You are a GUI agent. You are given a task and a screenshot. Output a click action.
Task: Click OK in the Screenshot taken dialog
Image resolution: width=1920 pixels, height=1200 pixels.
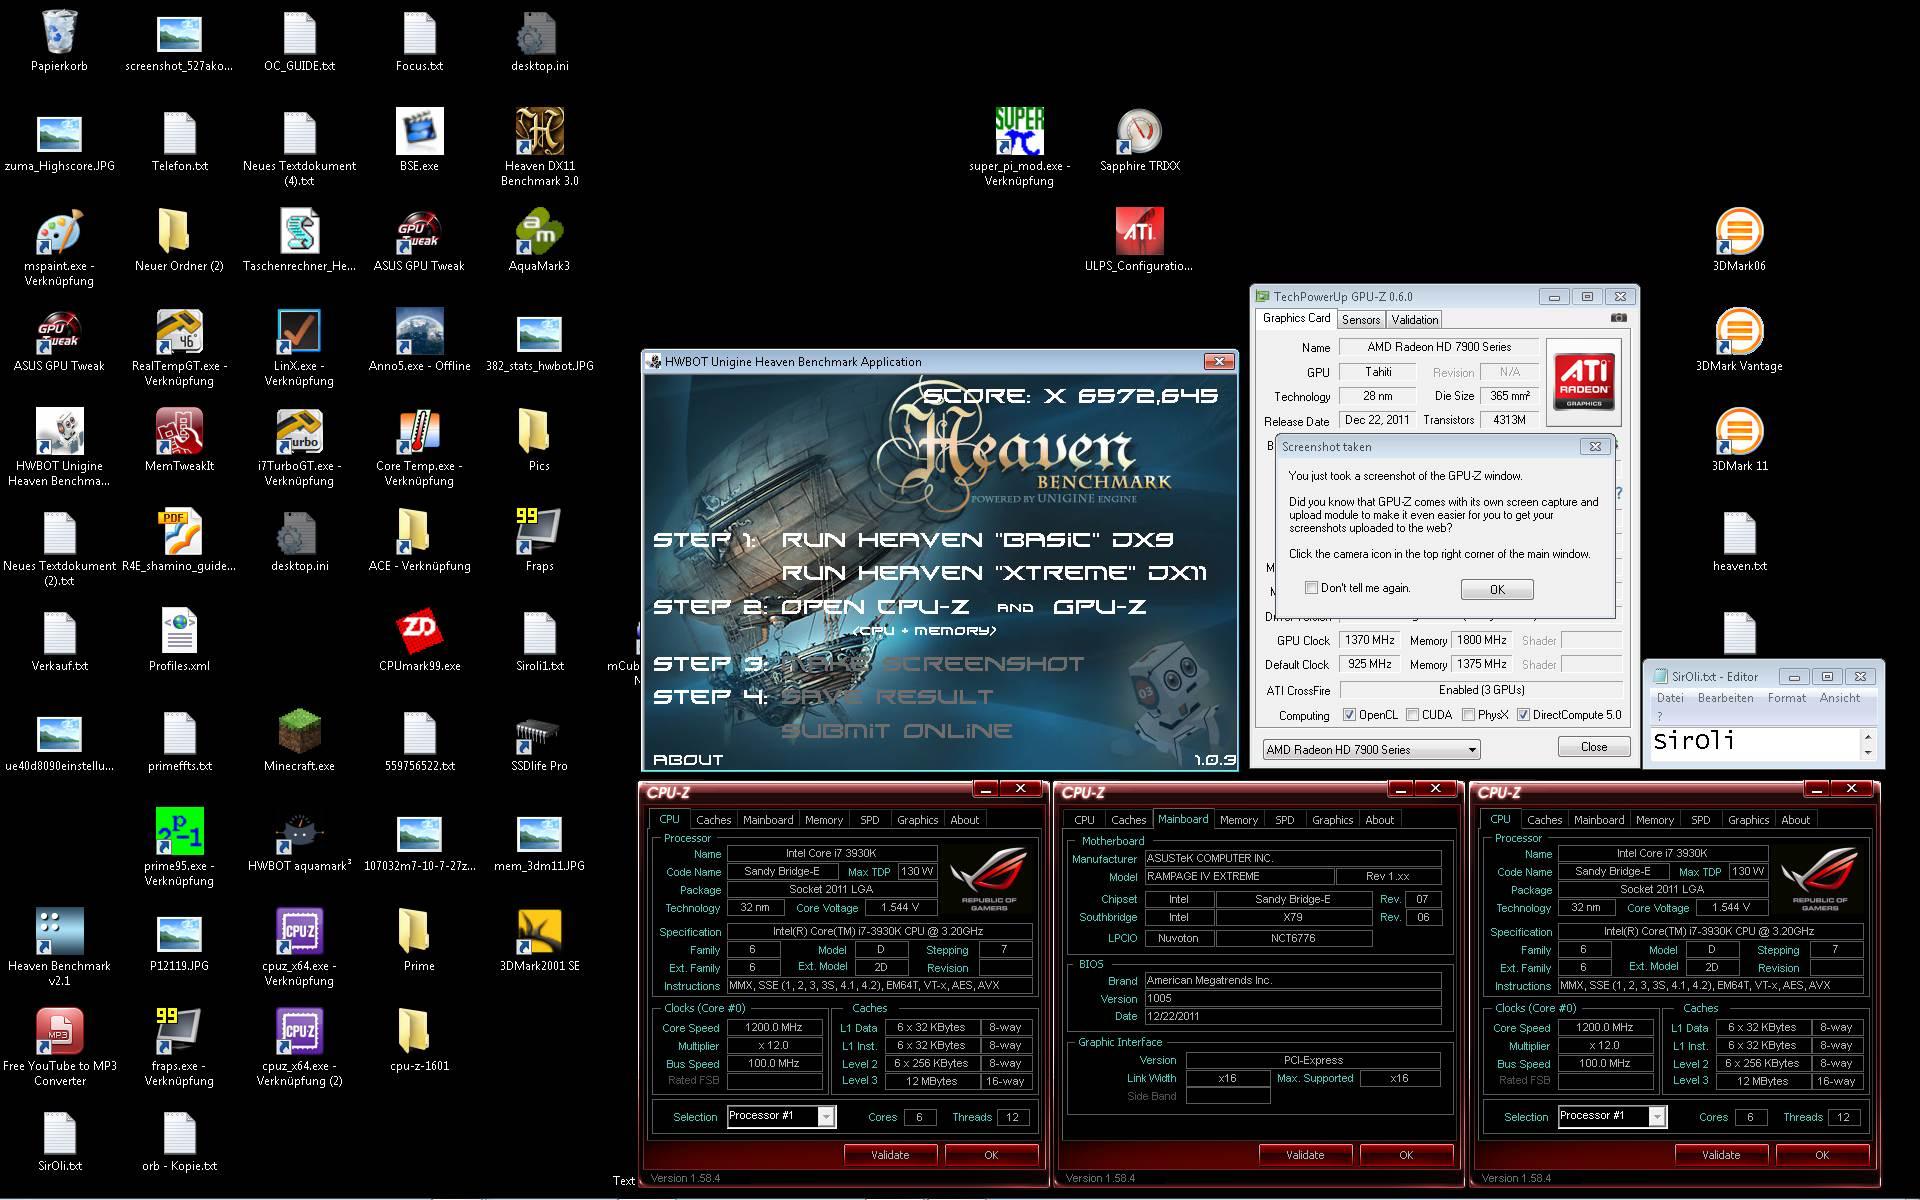click(1497, 589)
